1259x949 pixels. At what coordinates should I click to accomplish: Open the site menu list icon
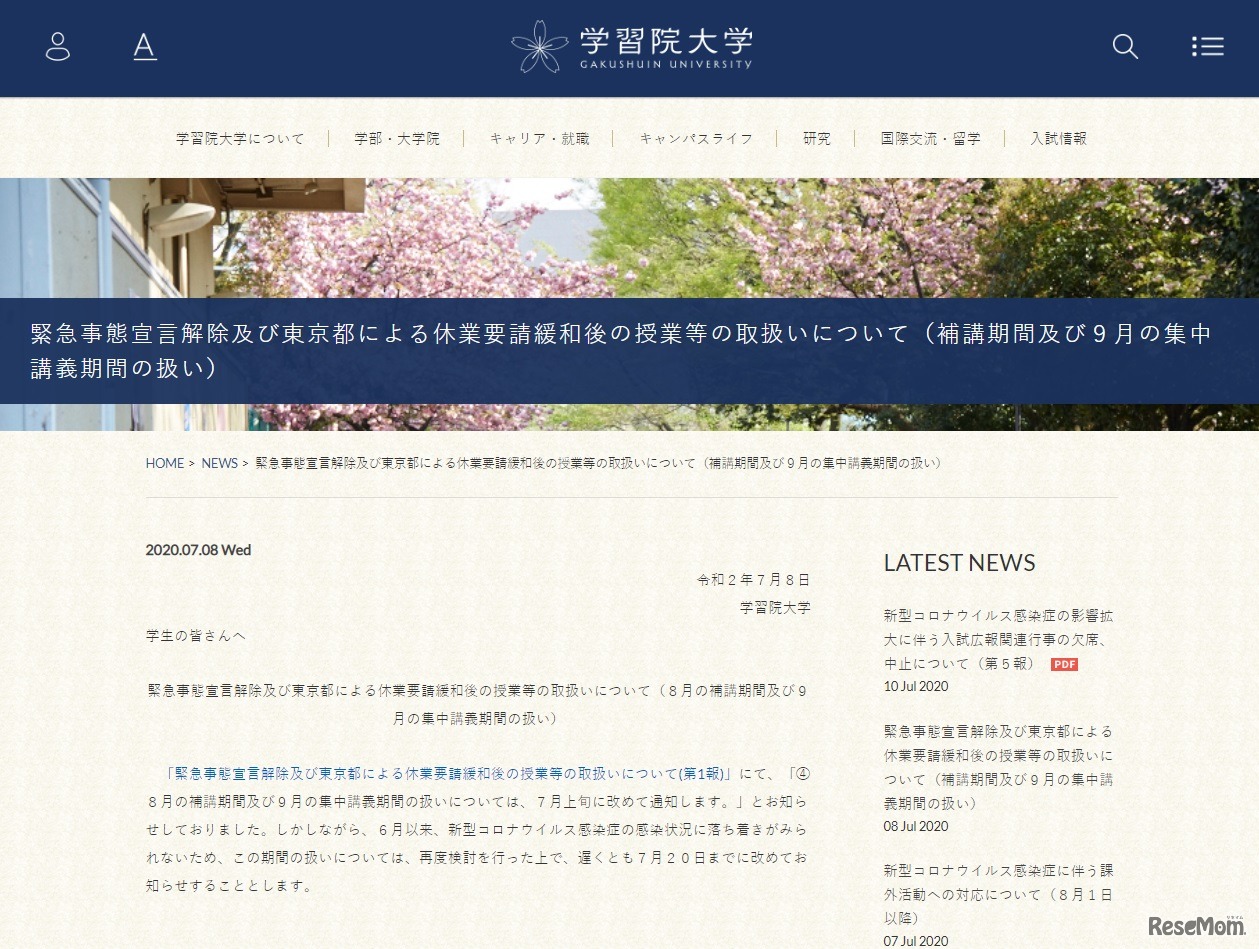click(1207, 46)
